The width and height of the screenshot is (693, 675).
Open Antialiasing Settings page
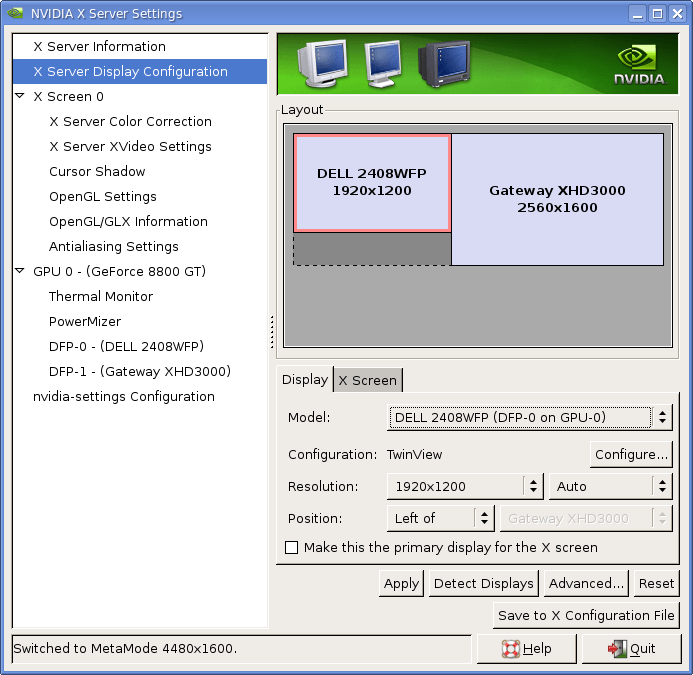114,246
